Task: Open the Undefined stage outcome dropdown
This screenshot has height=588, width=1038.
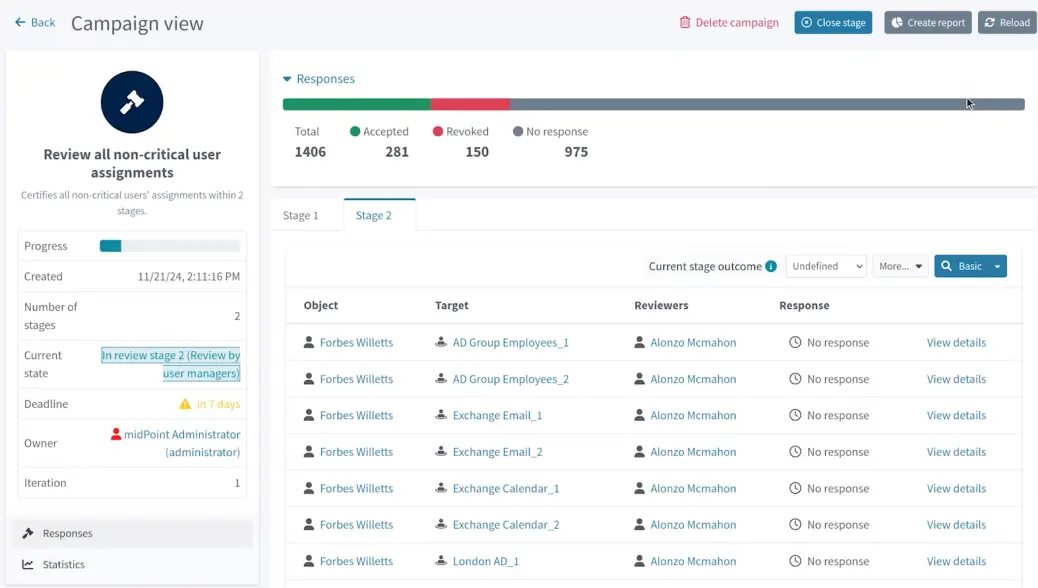Action: (826, 266)
